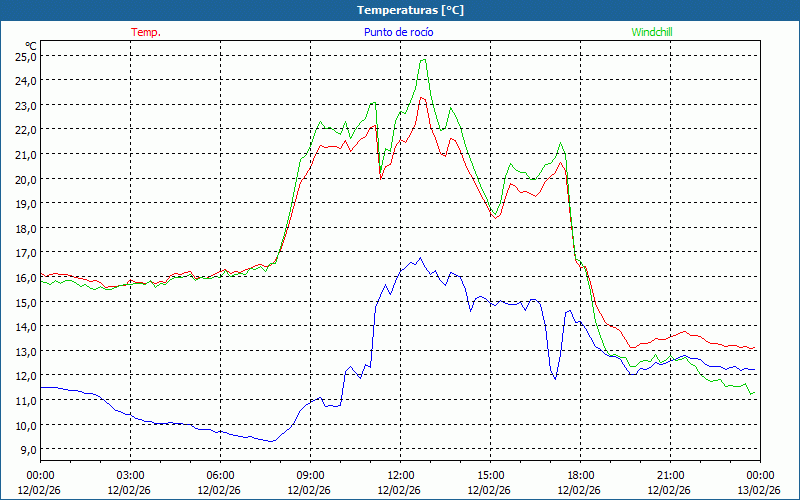Select the 03:00 time axis label
The image size is (800, 500).
pyautogui.click(x=130, y=475)
